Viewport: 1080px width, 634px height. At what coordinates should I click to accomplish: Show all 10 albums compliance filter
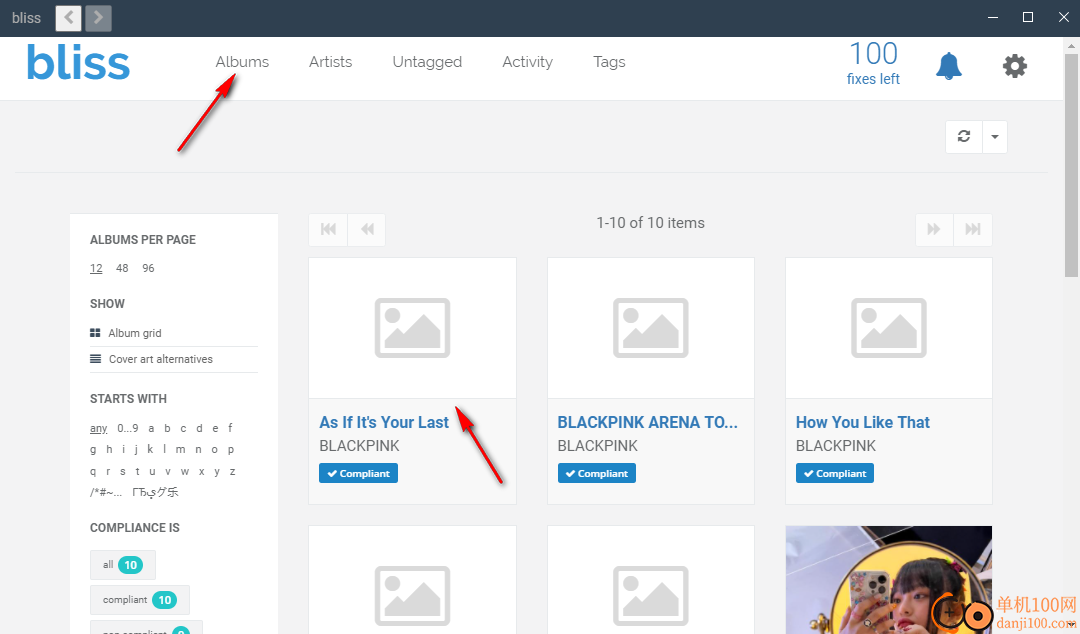pyautogui.click(x=123, y=565)
